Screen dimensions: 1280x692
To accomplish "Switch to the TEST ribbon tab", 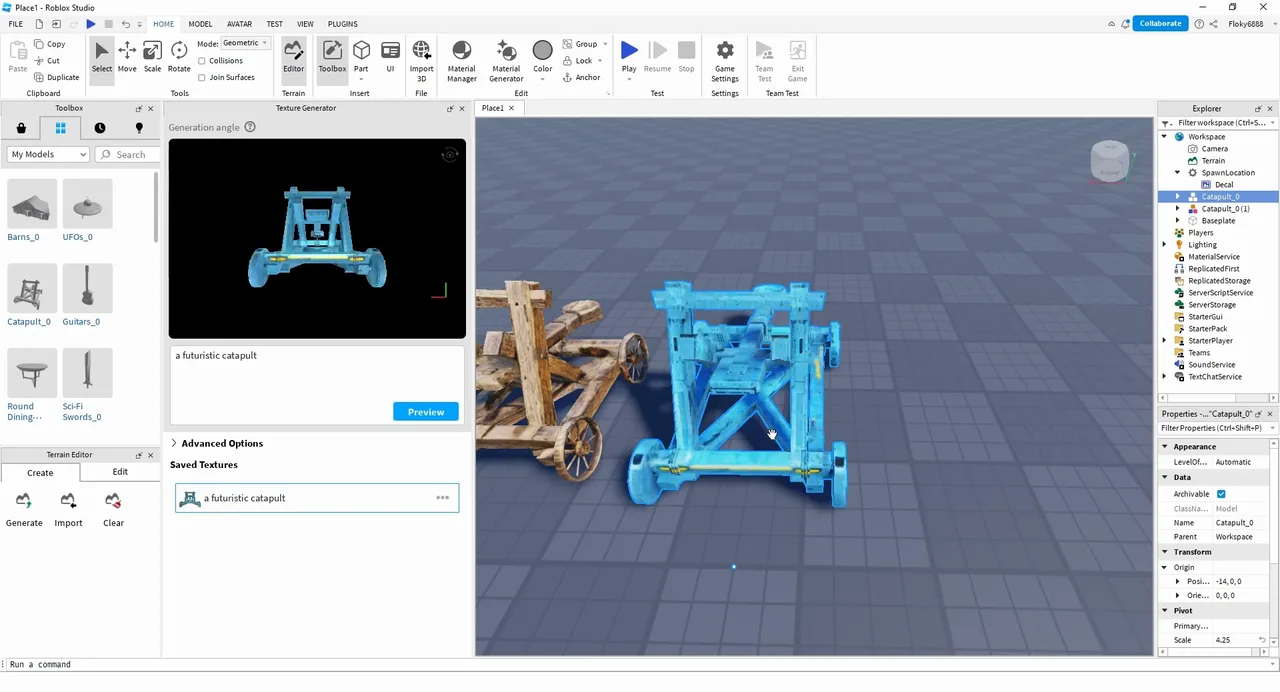I will coord(274,24).
